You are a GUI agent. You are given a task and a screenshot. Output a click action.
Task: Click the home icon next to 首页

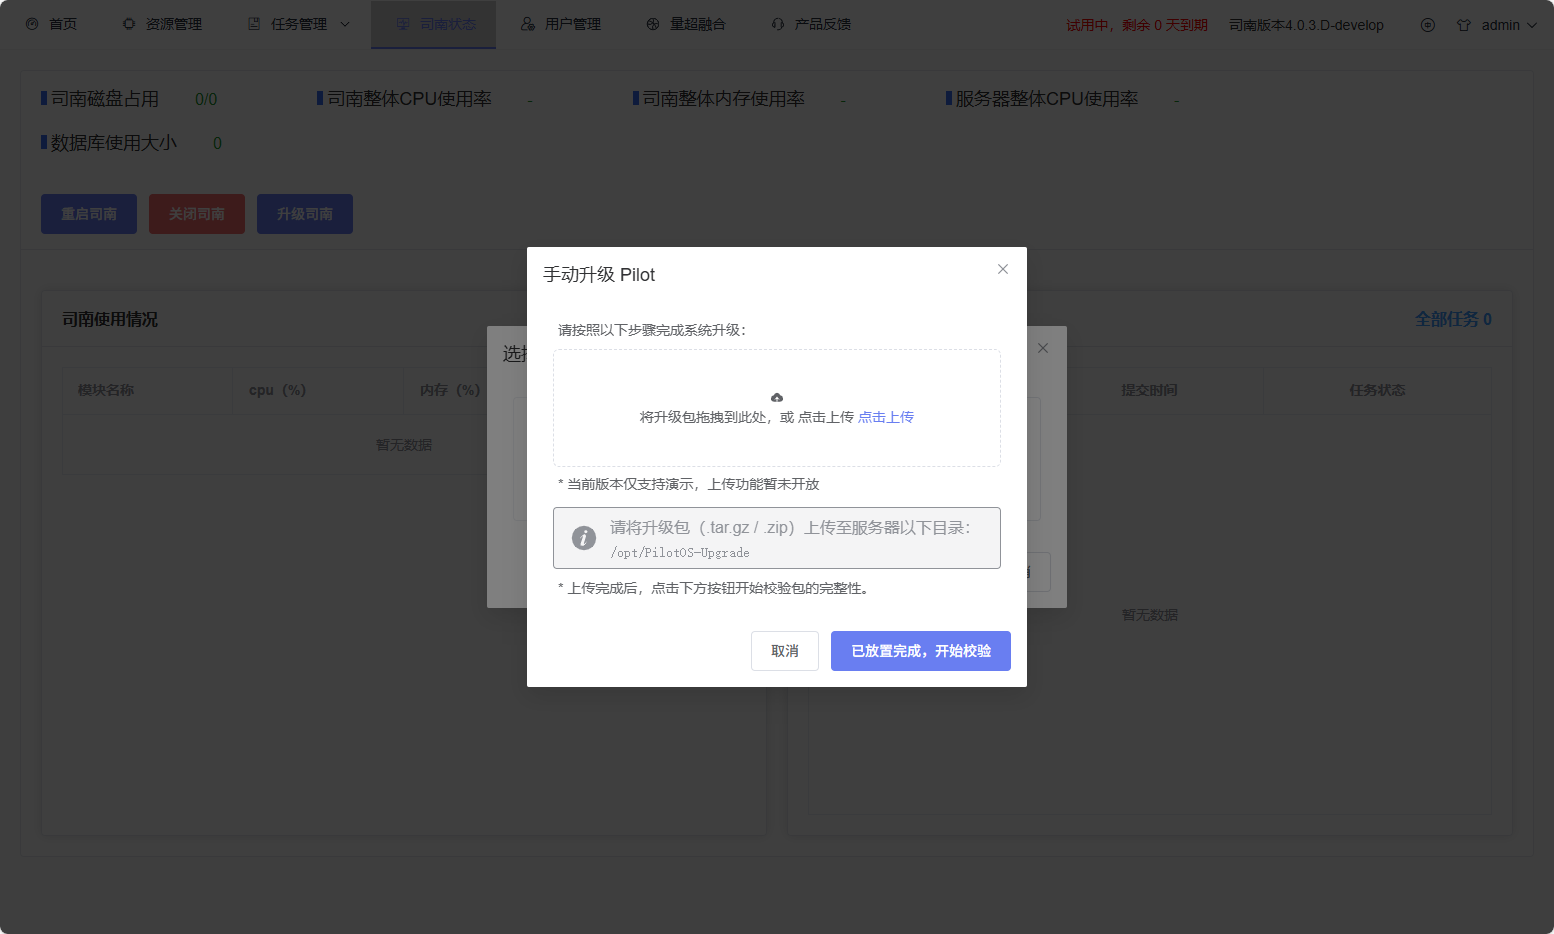coord(32,24)
